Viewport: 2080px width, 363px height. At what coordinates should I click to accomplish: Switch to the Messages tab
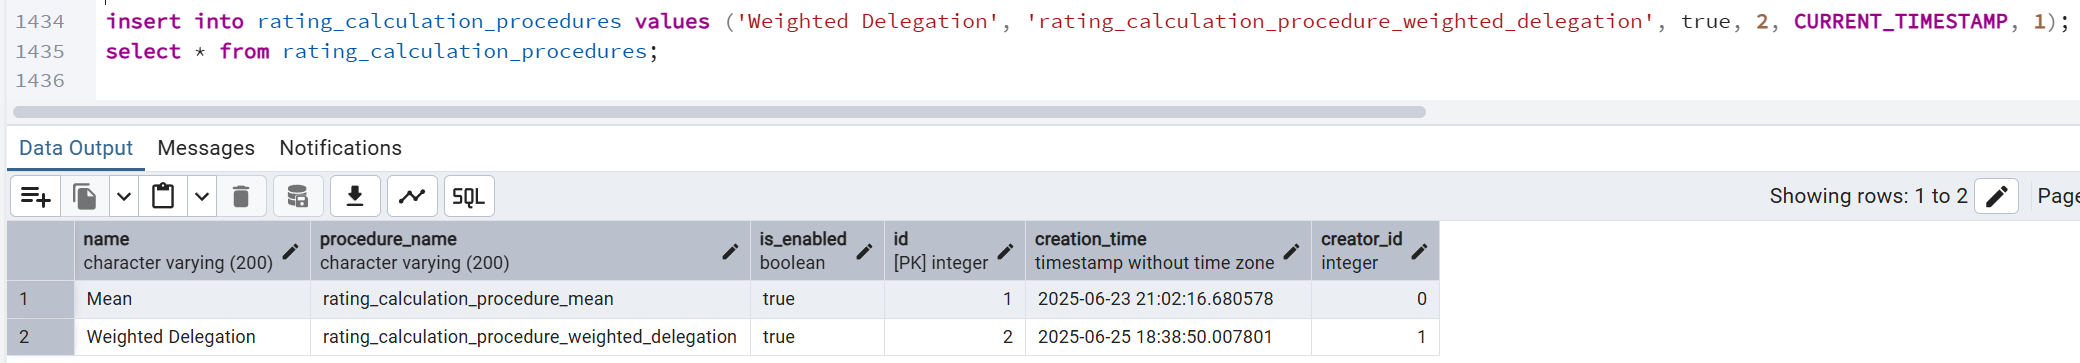click(x=206, y=148)
